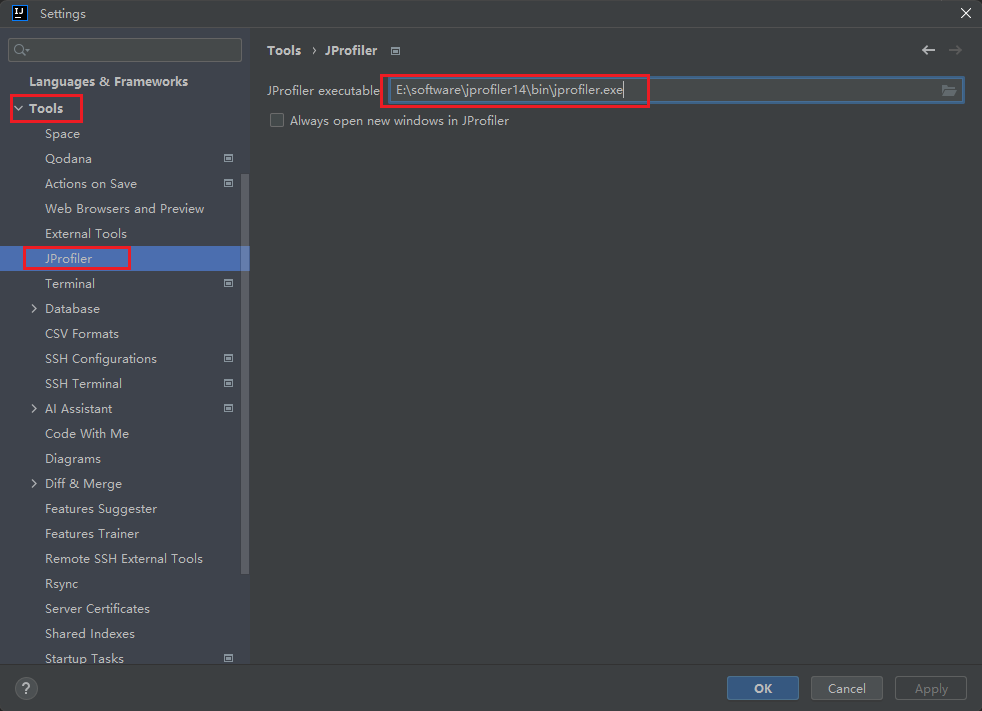The width and height of the screenshot is (982, 711).
Task: Open Features Trainer settings
Action: point(92,534)
